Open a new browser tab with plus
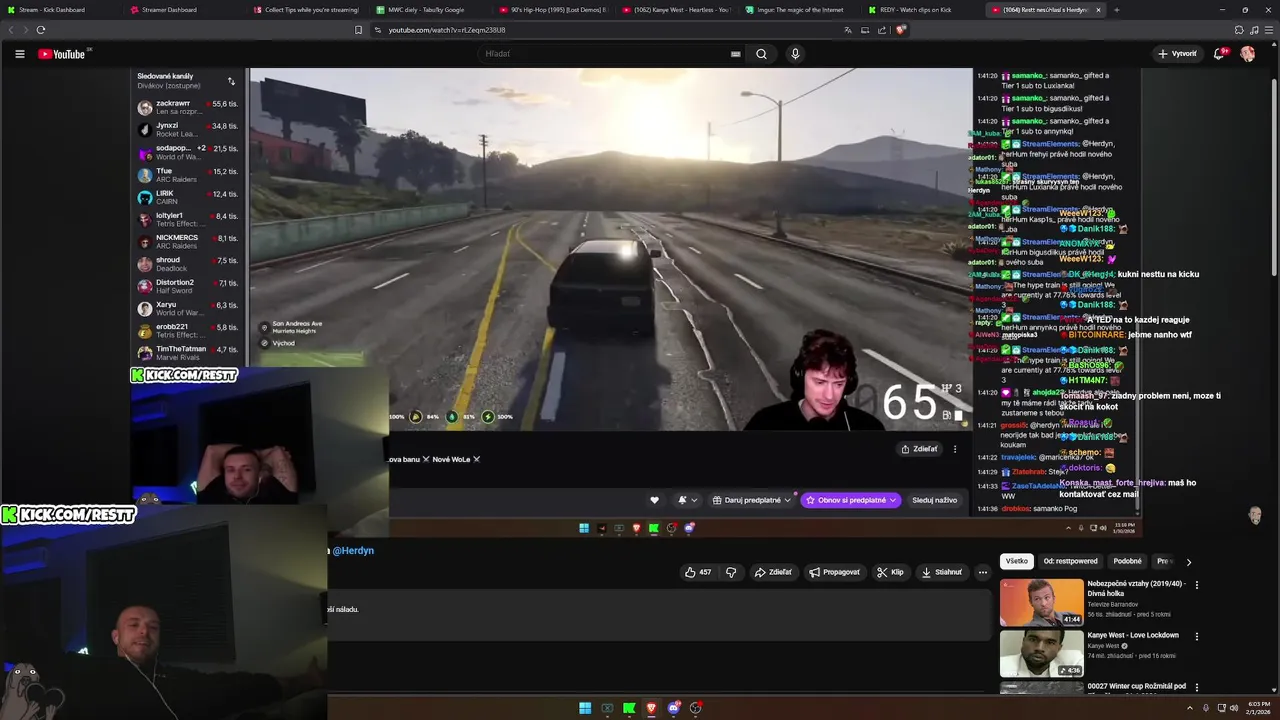 [1116, 10]
